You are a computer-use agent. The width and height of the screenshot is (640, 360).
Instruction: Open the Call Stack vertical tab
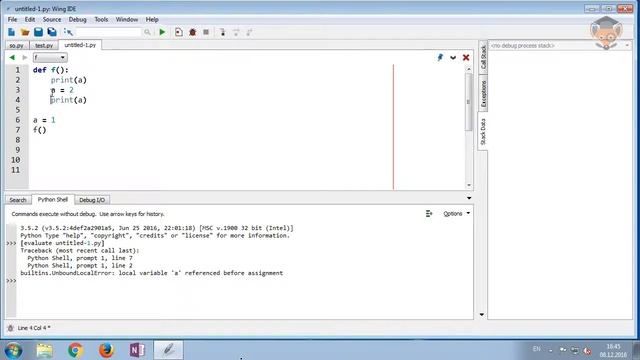click(483, 57)
